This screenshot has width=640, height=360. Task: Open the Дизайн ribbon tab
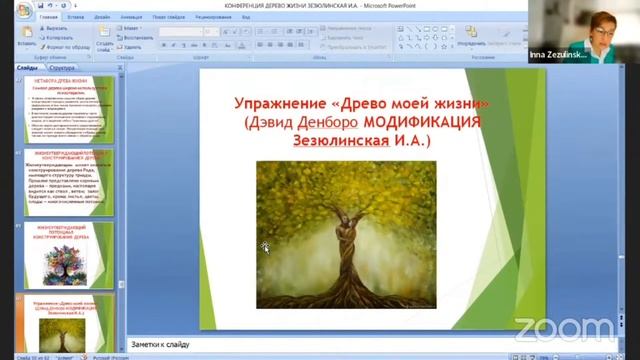point(102,17)
